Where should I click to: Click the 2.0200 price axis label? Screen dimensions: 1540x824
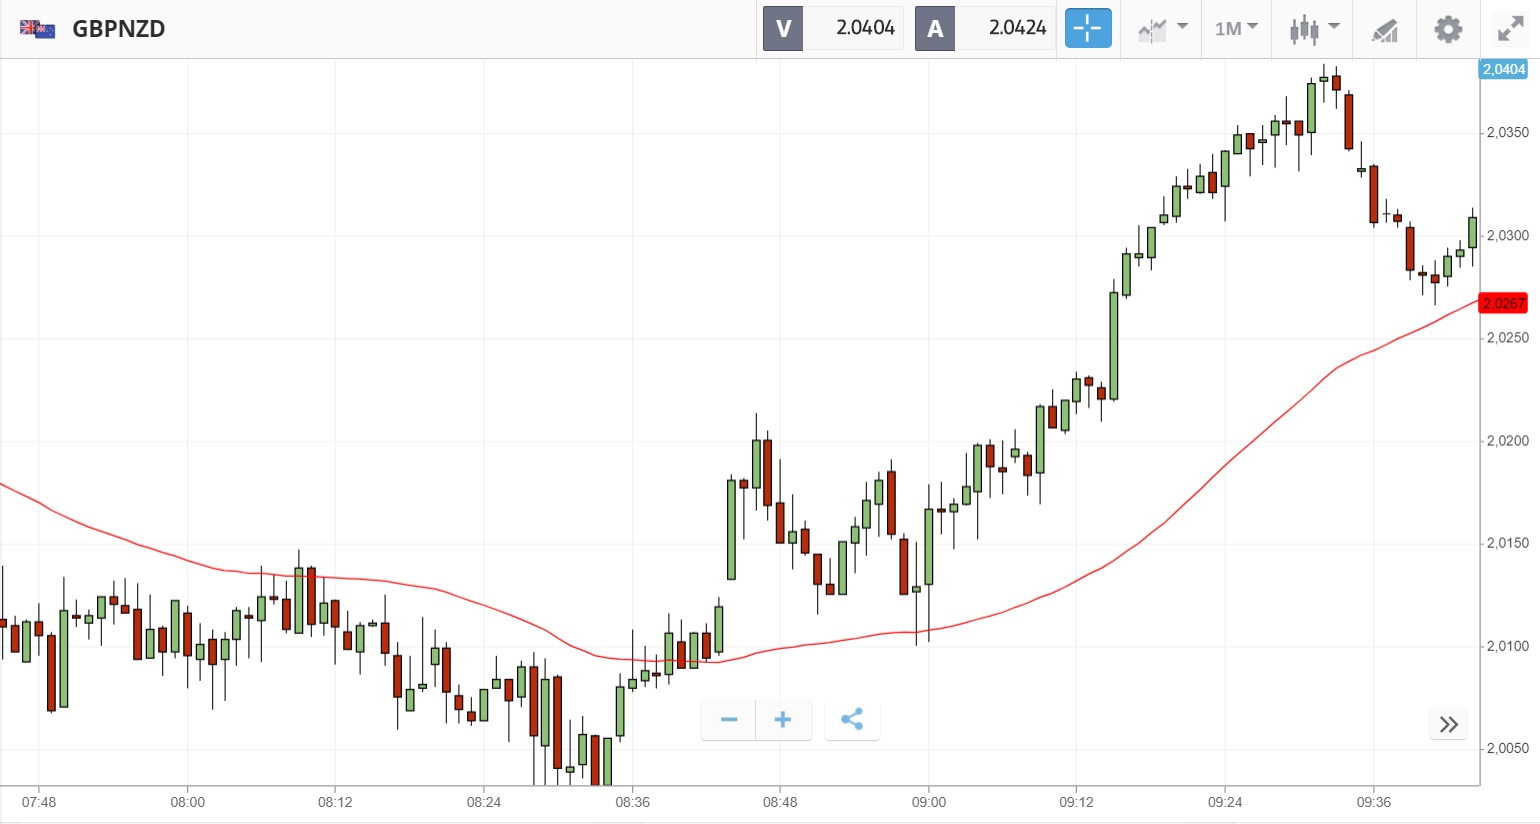point(1507,441)
